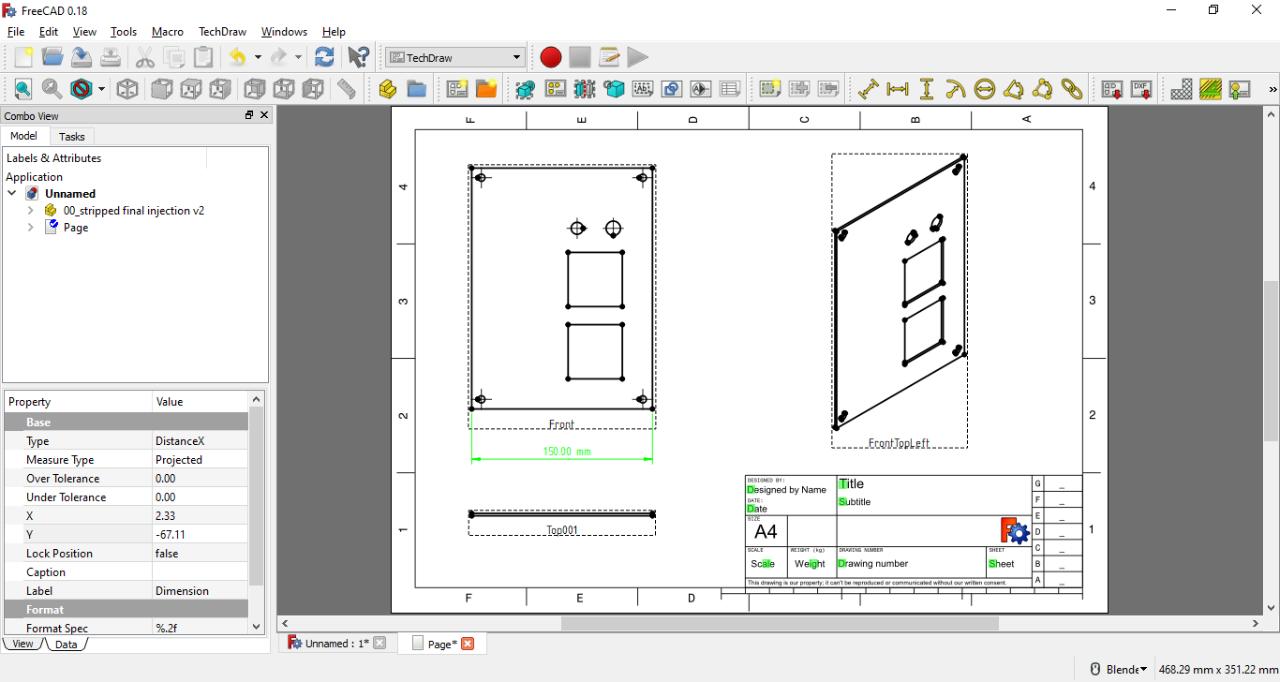Viewport: 1280px width, 682px height.
Task: Expand the Page tree item
Action: (x=31, y=227)
